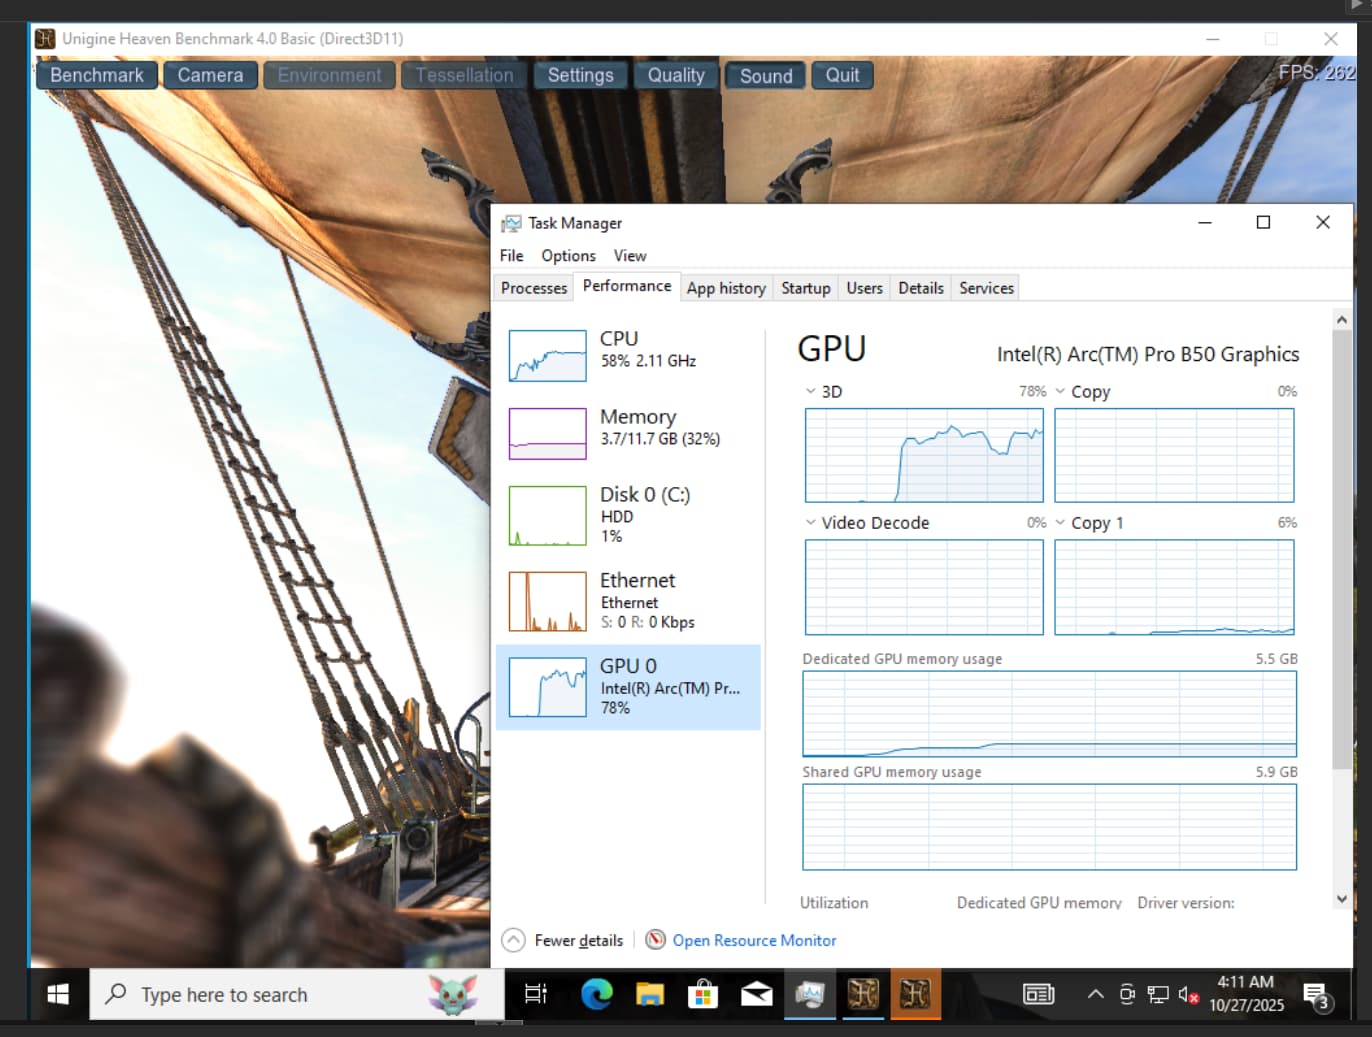The height and width of the screenshot is (1037, 1372).
Task: Click the Task View taskbar icon
Action: (536, 994)
